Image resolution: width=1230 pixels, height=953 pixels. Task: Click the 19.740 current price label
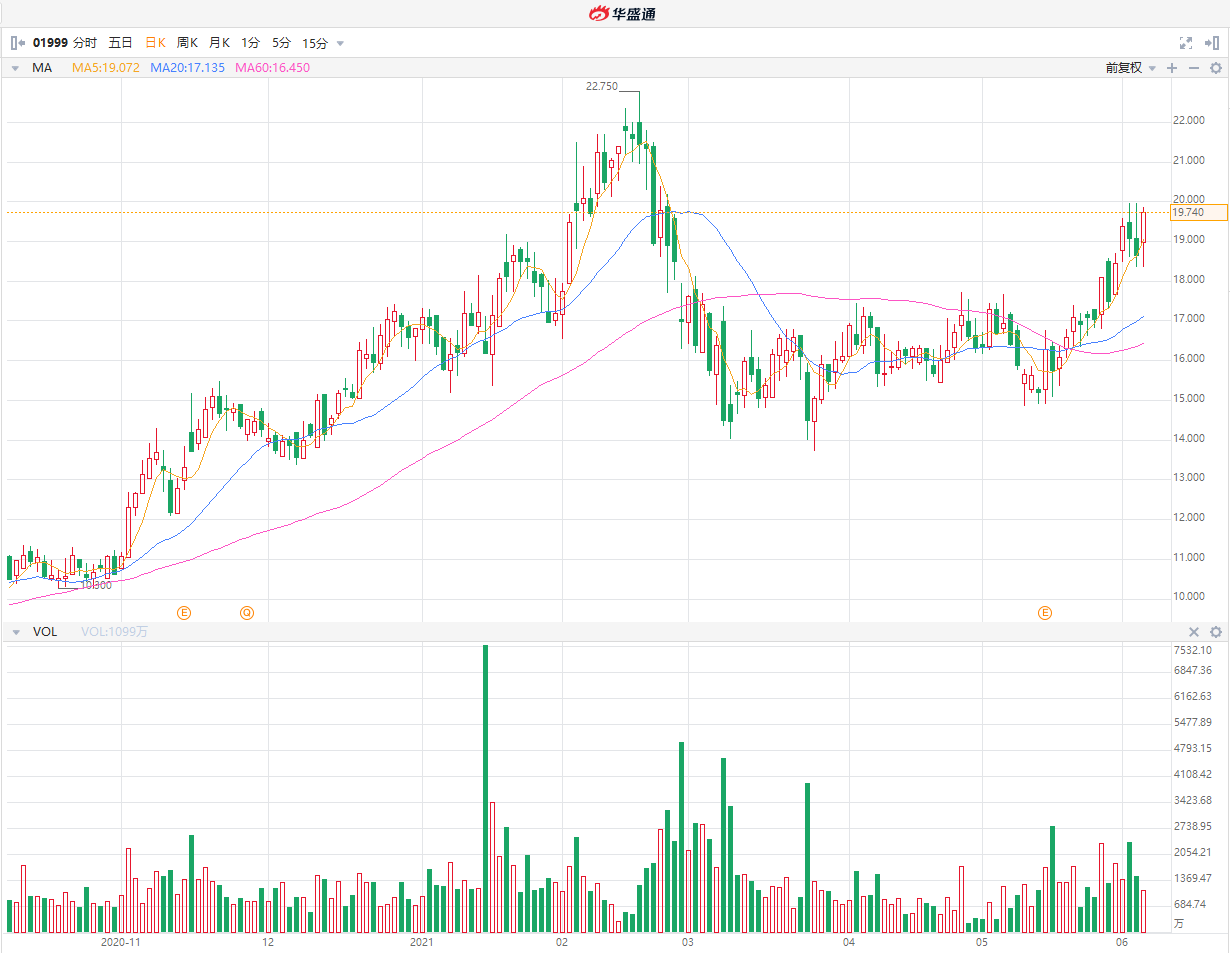(x=1187, y=213)
